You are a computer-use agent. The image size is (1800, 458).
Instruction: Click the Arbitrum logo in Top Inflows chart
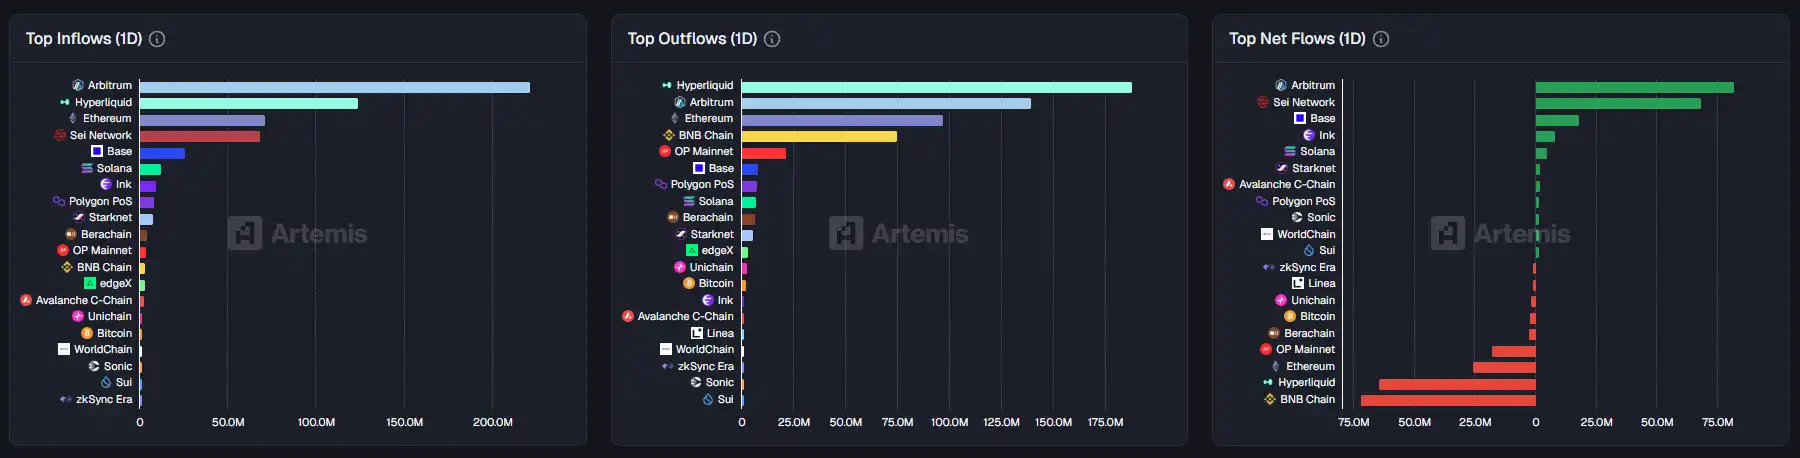click(x=78, y=86)
